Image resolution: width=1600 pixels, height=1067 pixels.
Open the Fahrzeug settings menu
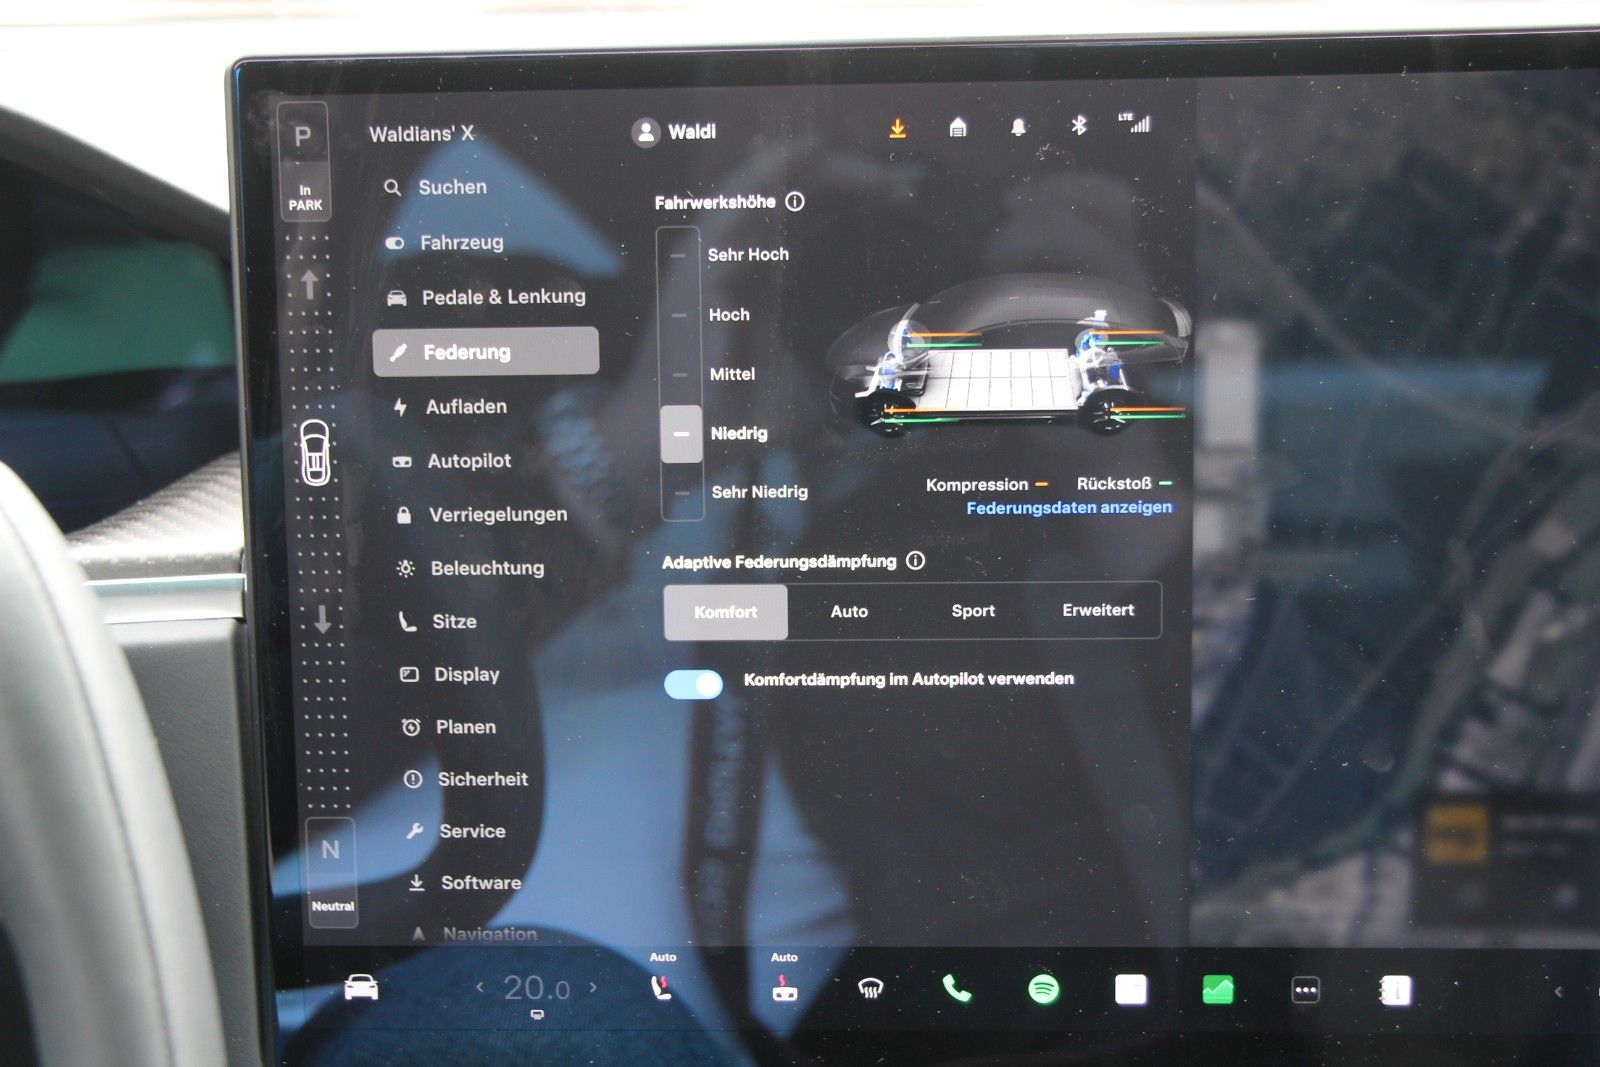[x=445, y=242]
